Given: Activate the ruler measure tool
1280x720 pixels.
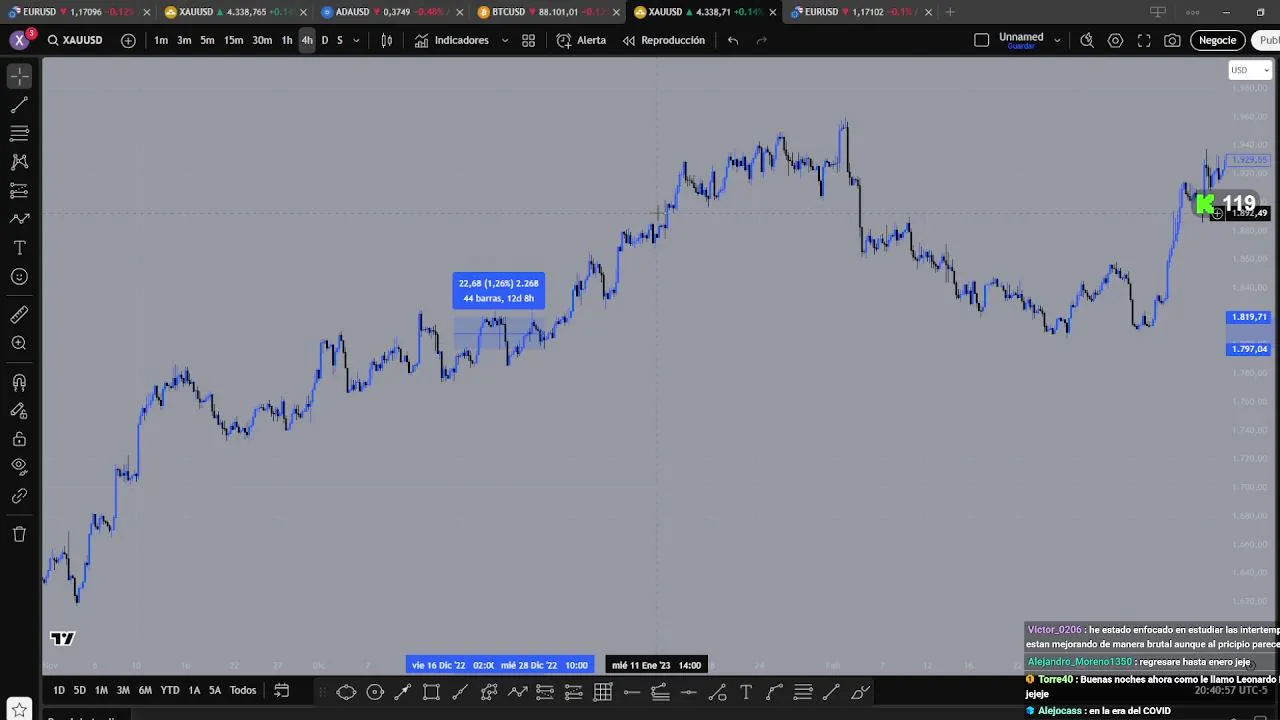Looking at the screenshot, I should tap(19, 315).
